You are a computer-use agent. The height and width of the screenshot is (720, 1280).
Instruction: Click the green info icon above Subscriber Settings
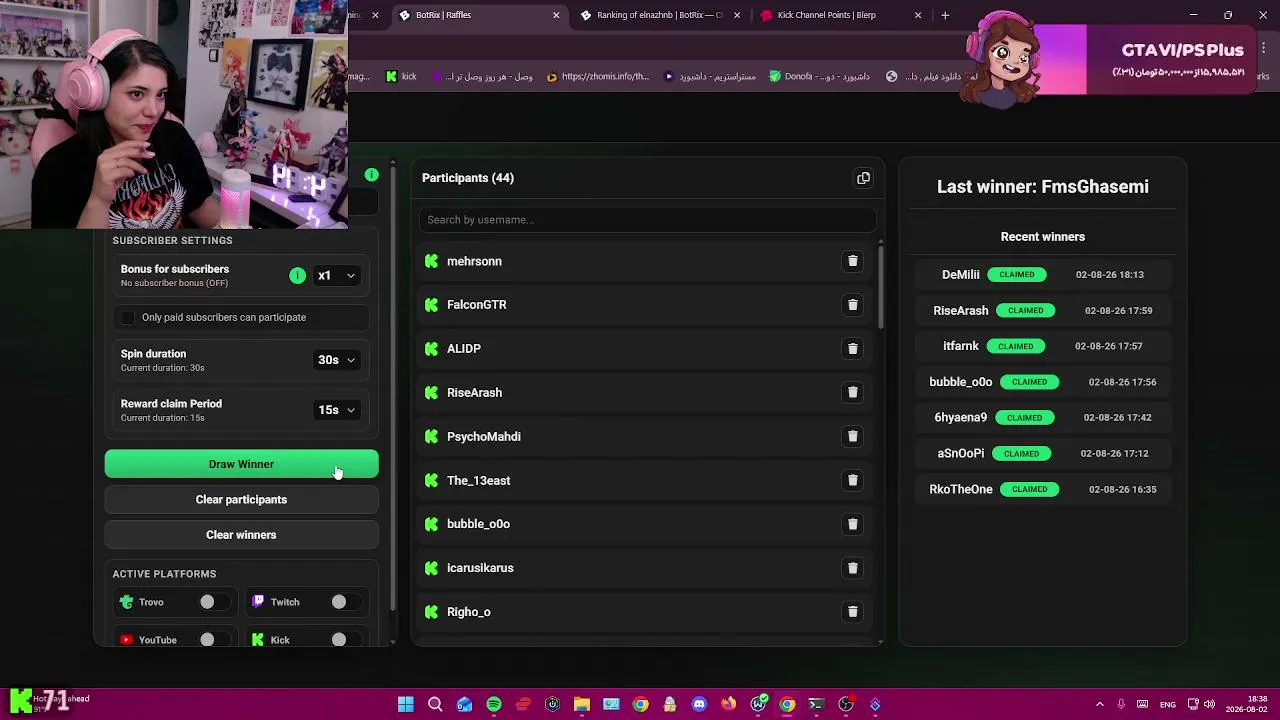372,175
